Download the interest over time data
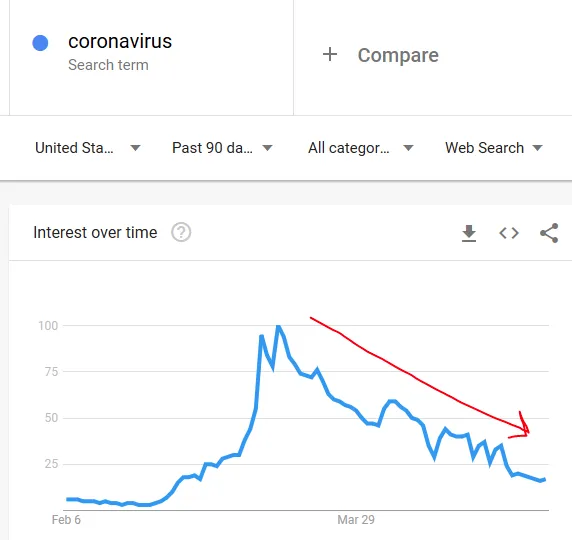This screenshot has height=540, width=572. coord(469,233)
